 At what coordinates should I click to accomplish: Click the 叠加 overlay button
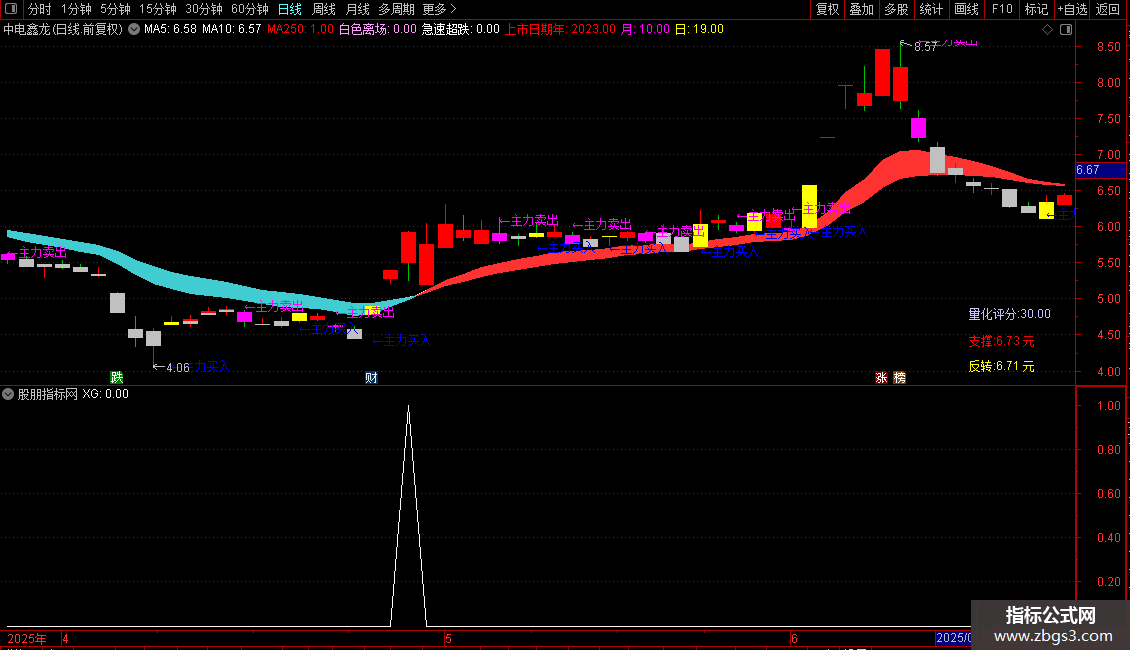(861, 9)
